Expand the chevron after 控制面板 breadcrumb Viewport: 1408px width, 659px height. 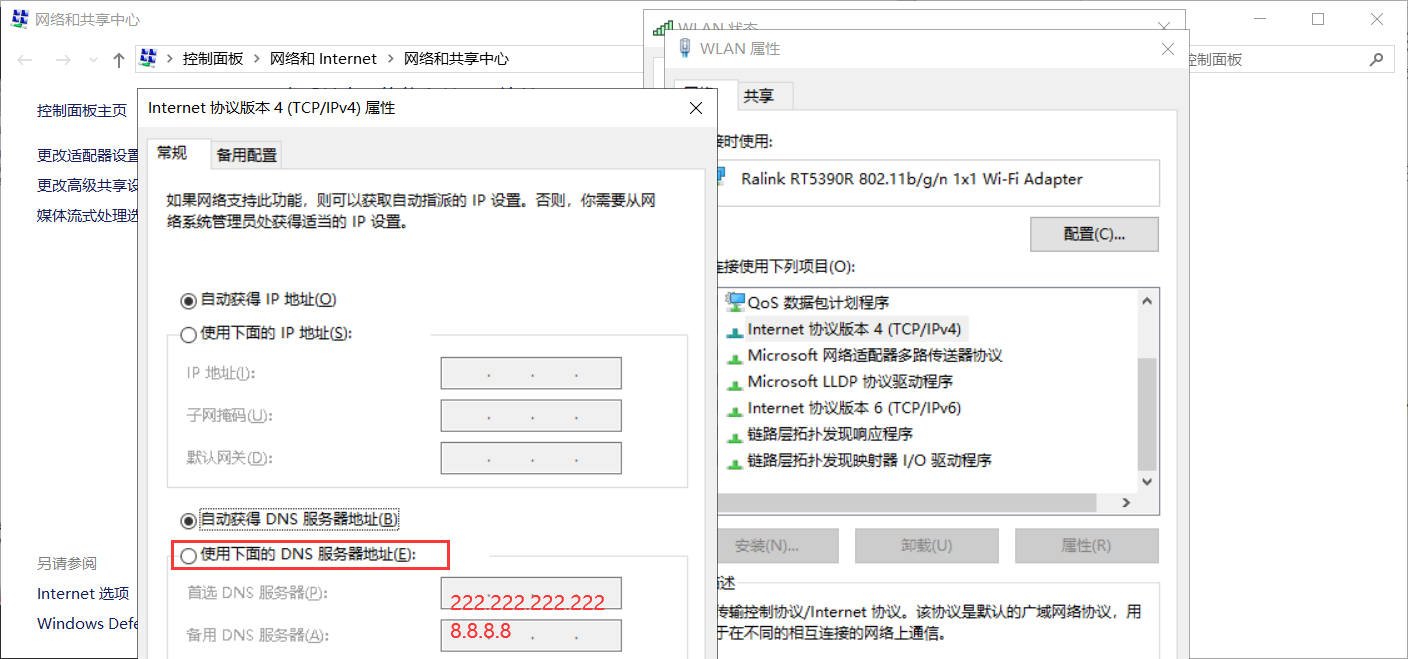[257, 59]
